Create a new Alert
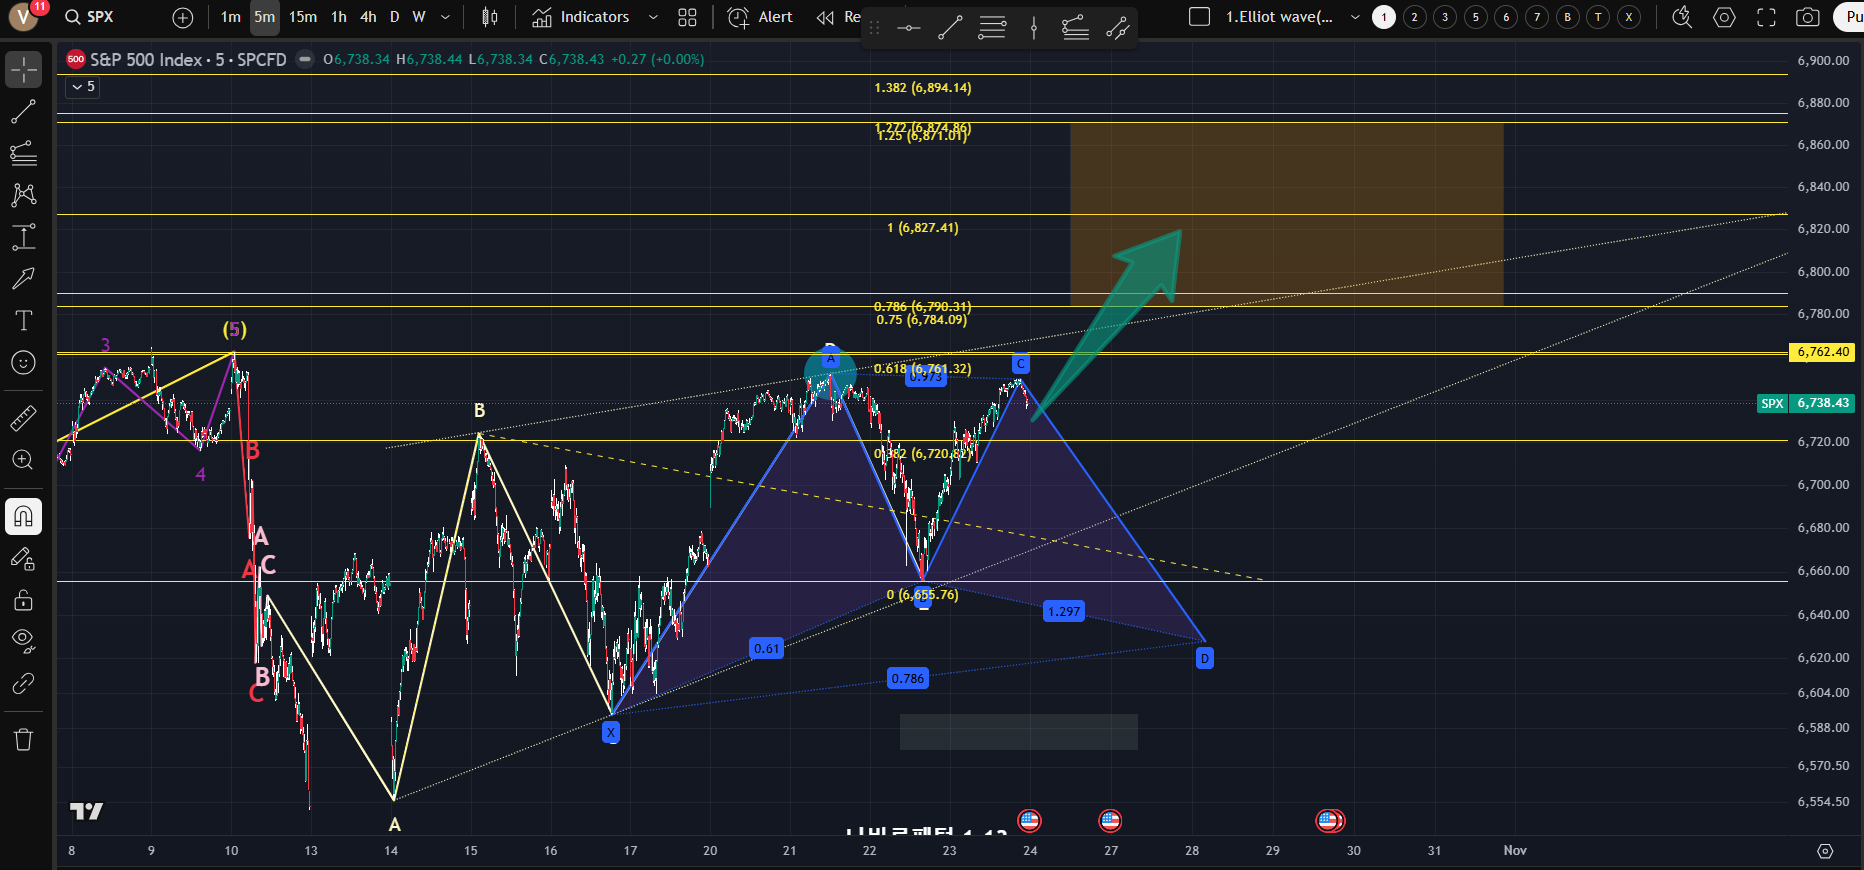Screen dimensions: 1864x870 (x=760, y=17)
